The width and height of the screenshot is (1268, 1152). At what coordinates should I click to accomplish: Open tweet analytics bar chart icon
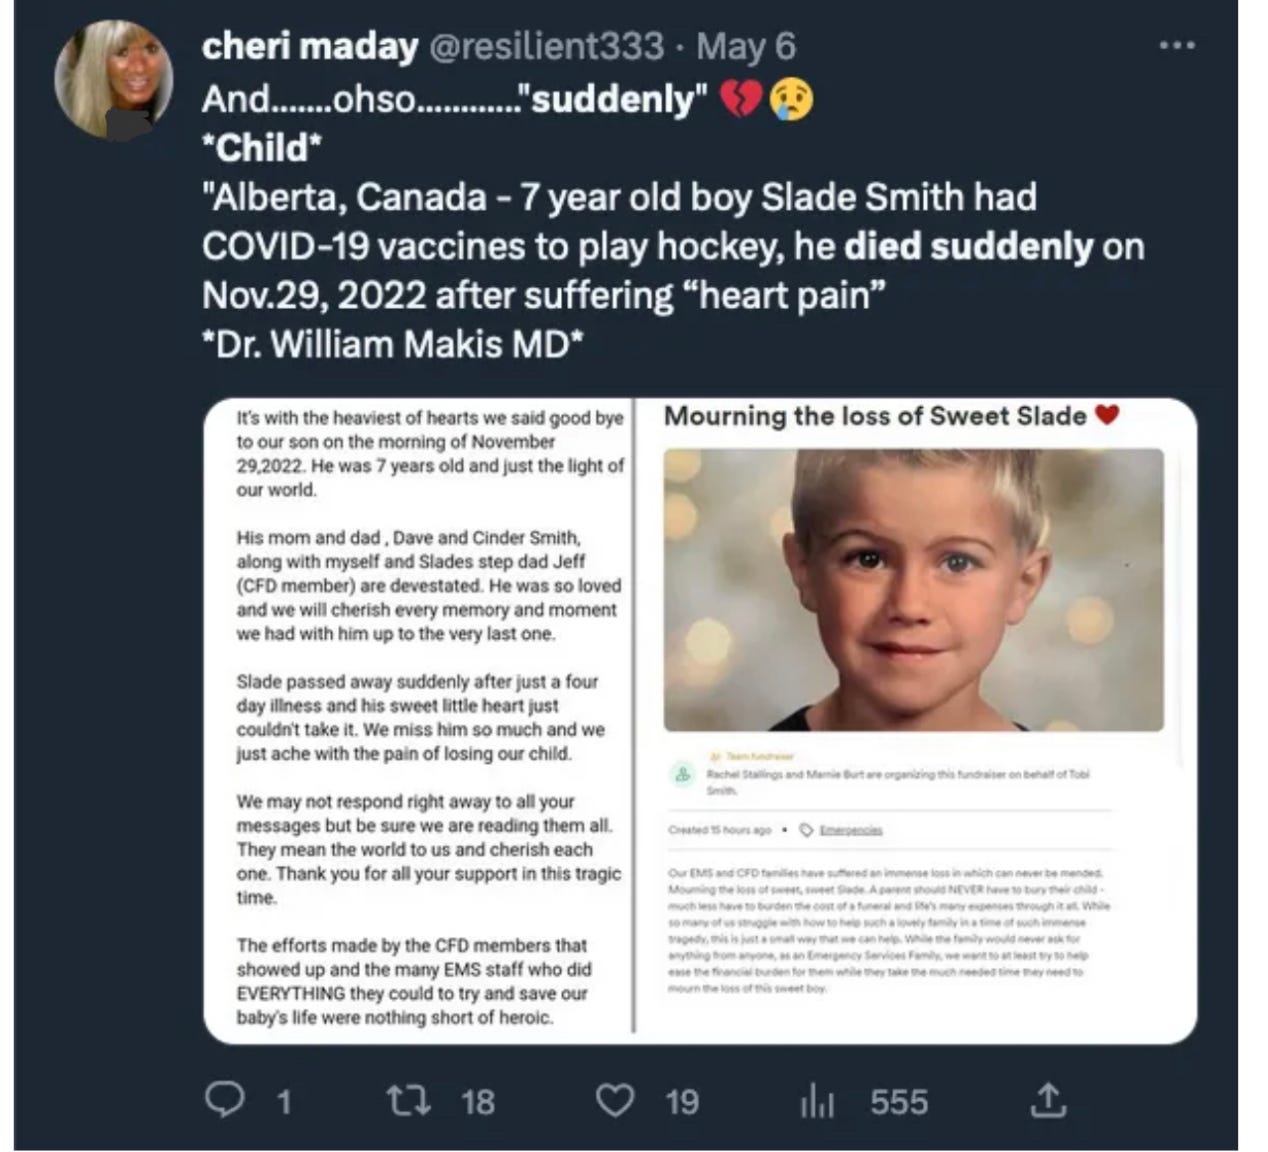(817, 1102)
